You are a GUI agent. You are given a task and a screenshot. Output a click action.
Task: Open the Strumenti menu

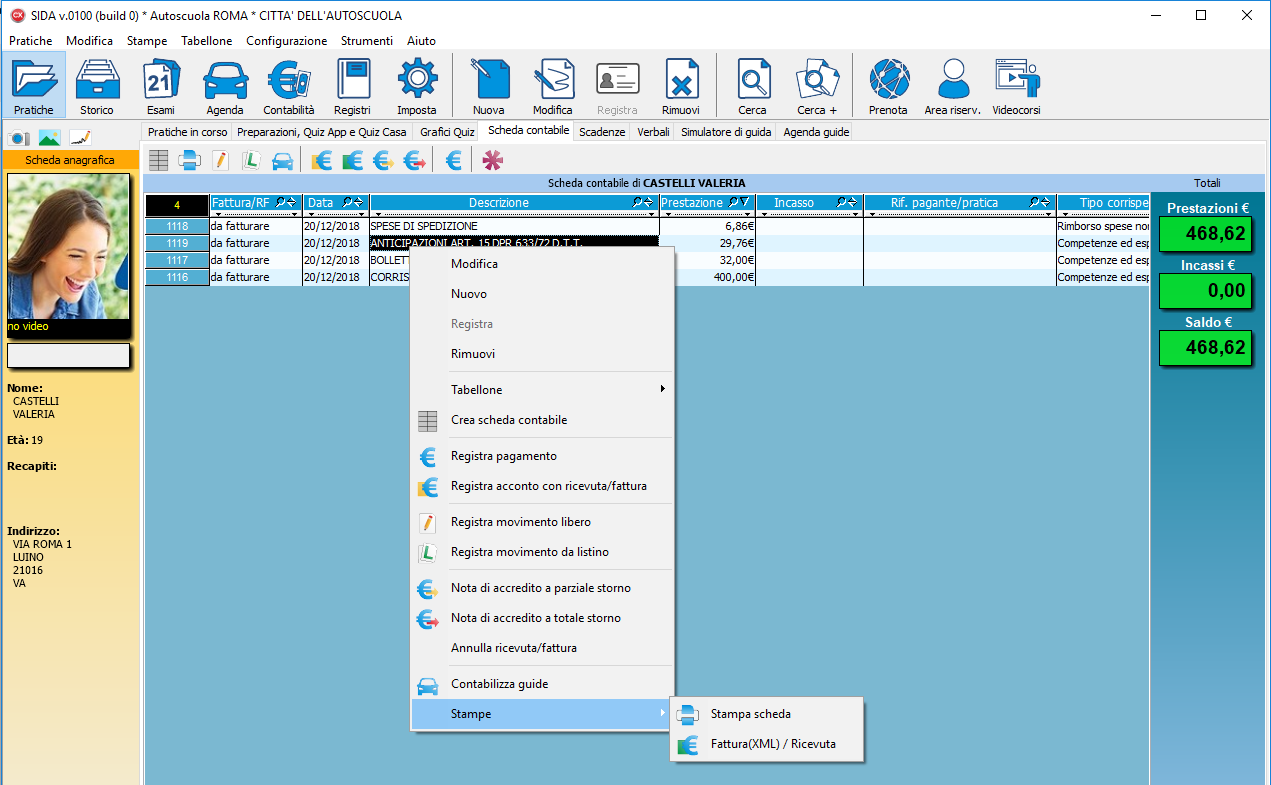coord(366,41)
